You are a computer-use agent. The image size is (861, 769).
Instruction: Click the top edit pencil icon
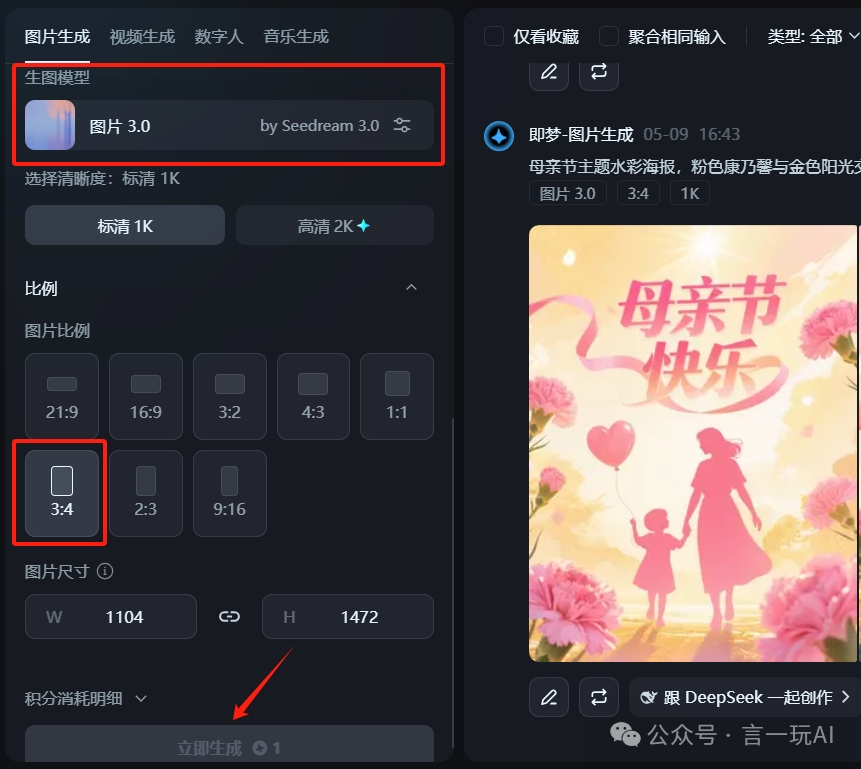pyautogui.click(x=549, y=74)
